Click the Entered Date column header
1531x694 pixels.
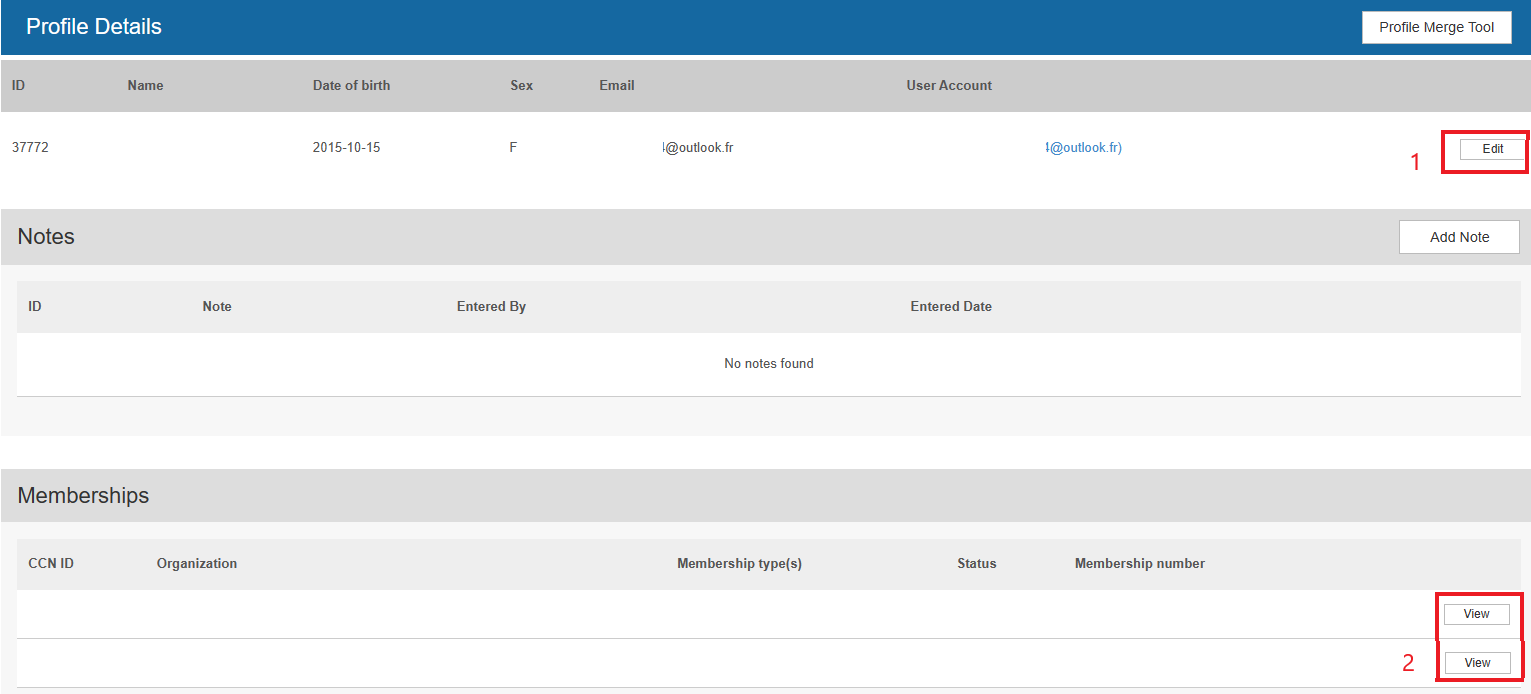coord(950,307)
